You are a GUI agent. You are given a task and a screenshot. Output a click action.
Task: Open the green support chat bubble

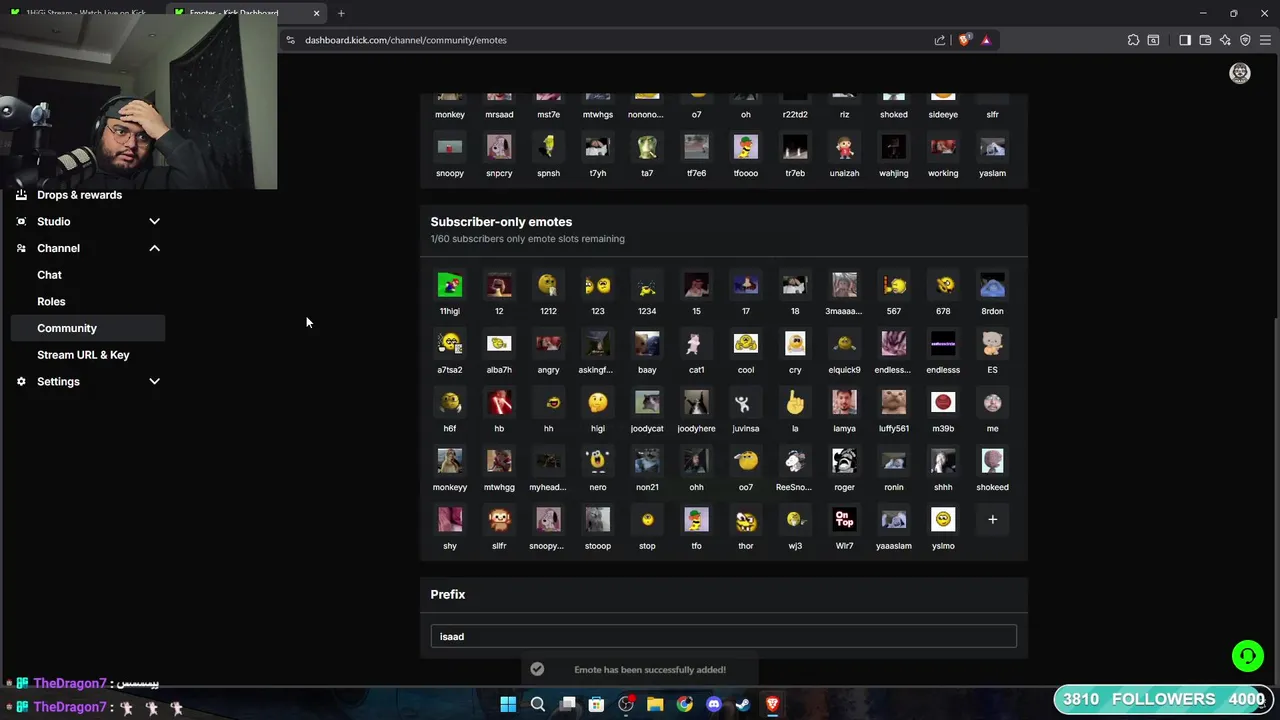pyautogui.click(x=1247, y=656)
